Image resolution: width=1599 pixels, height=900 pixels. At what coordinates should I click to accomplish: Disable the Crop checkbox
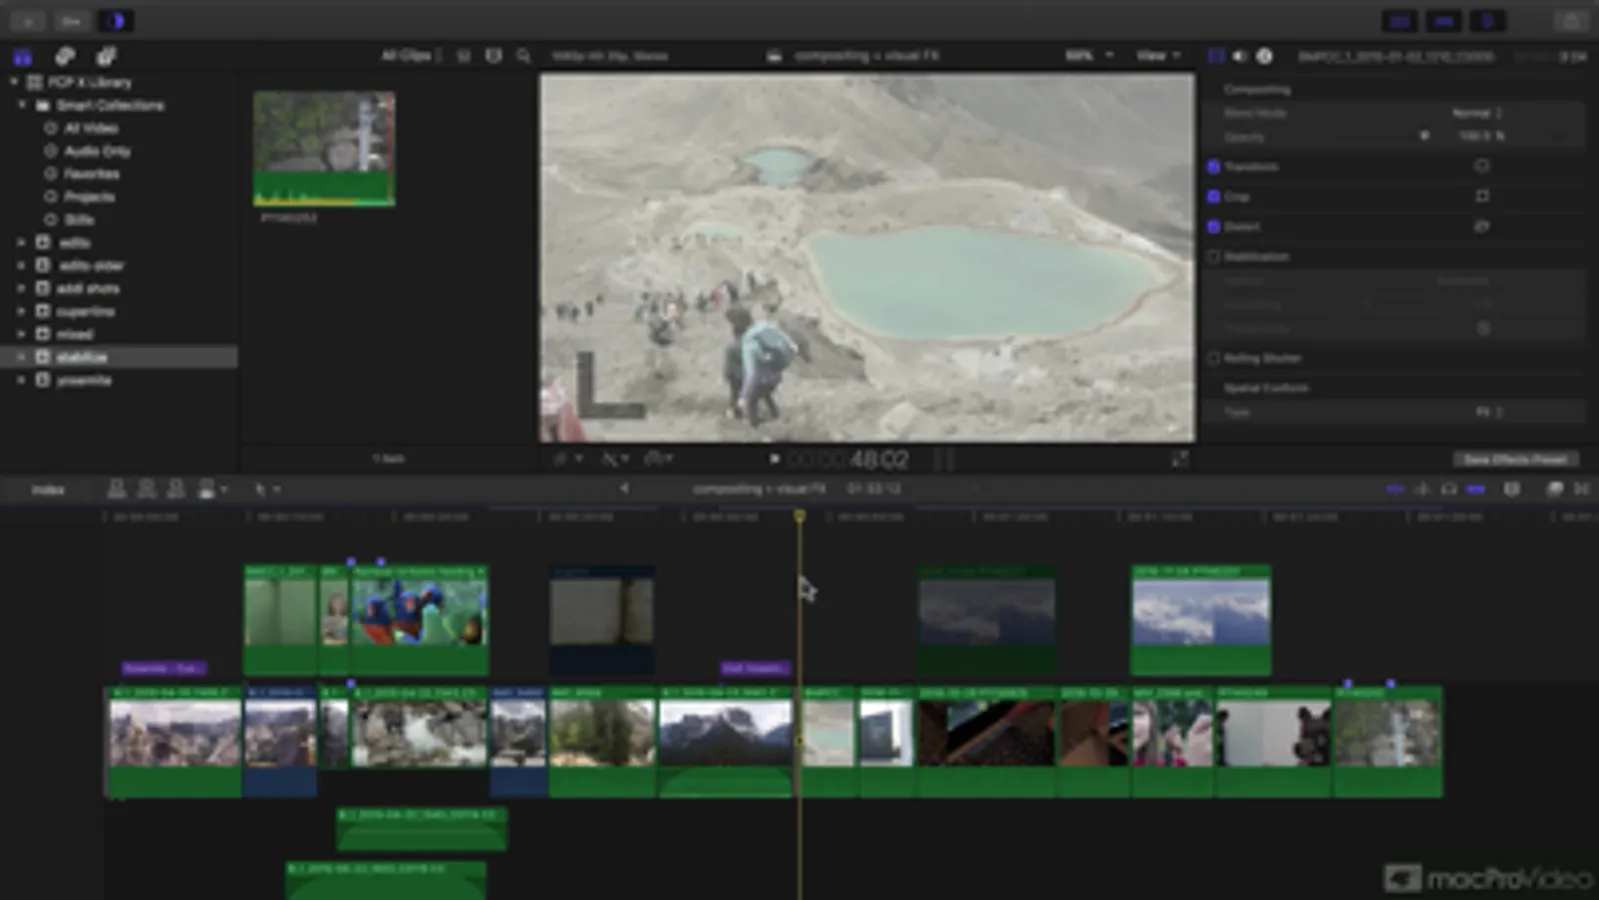pos(1214,197)
